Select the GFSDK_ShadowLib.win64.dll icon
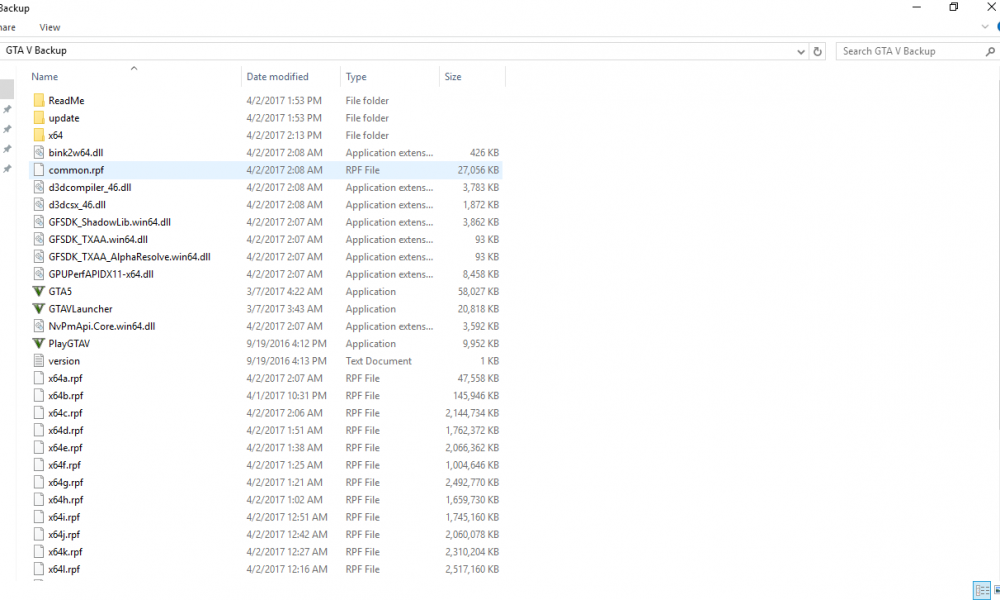Image resolution: width=1000 pixels, height=600 pixels. click(39, 221)
